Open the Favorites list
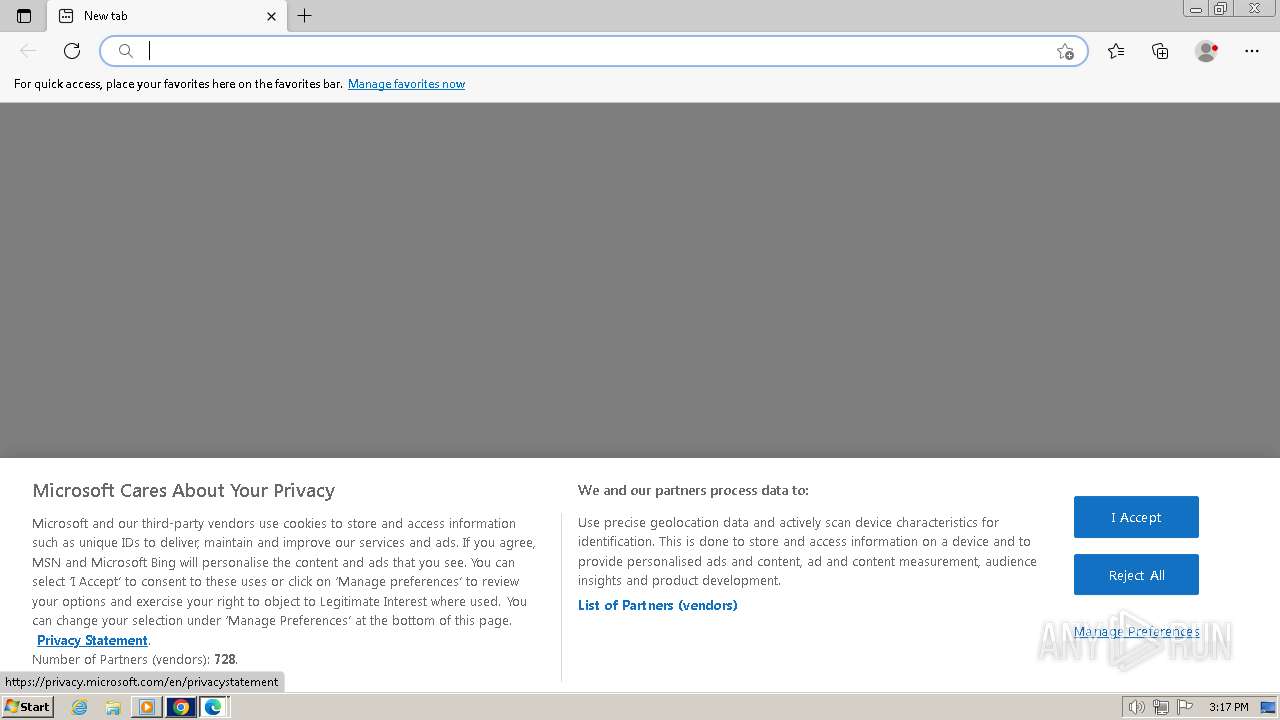Viewport: 1280px width, 720px height. pos(1116,51)
